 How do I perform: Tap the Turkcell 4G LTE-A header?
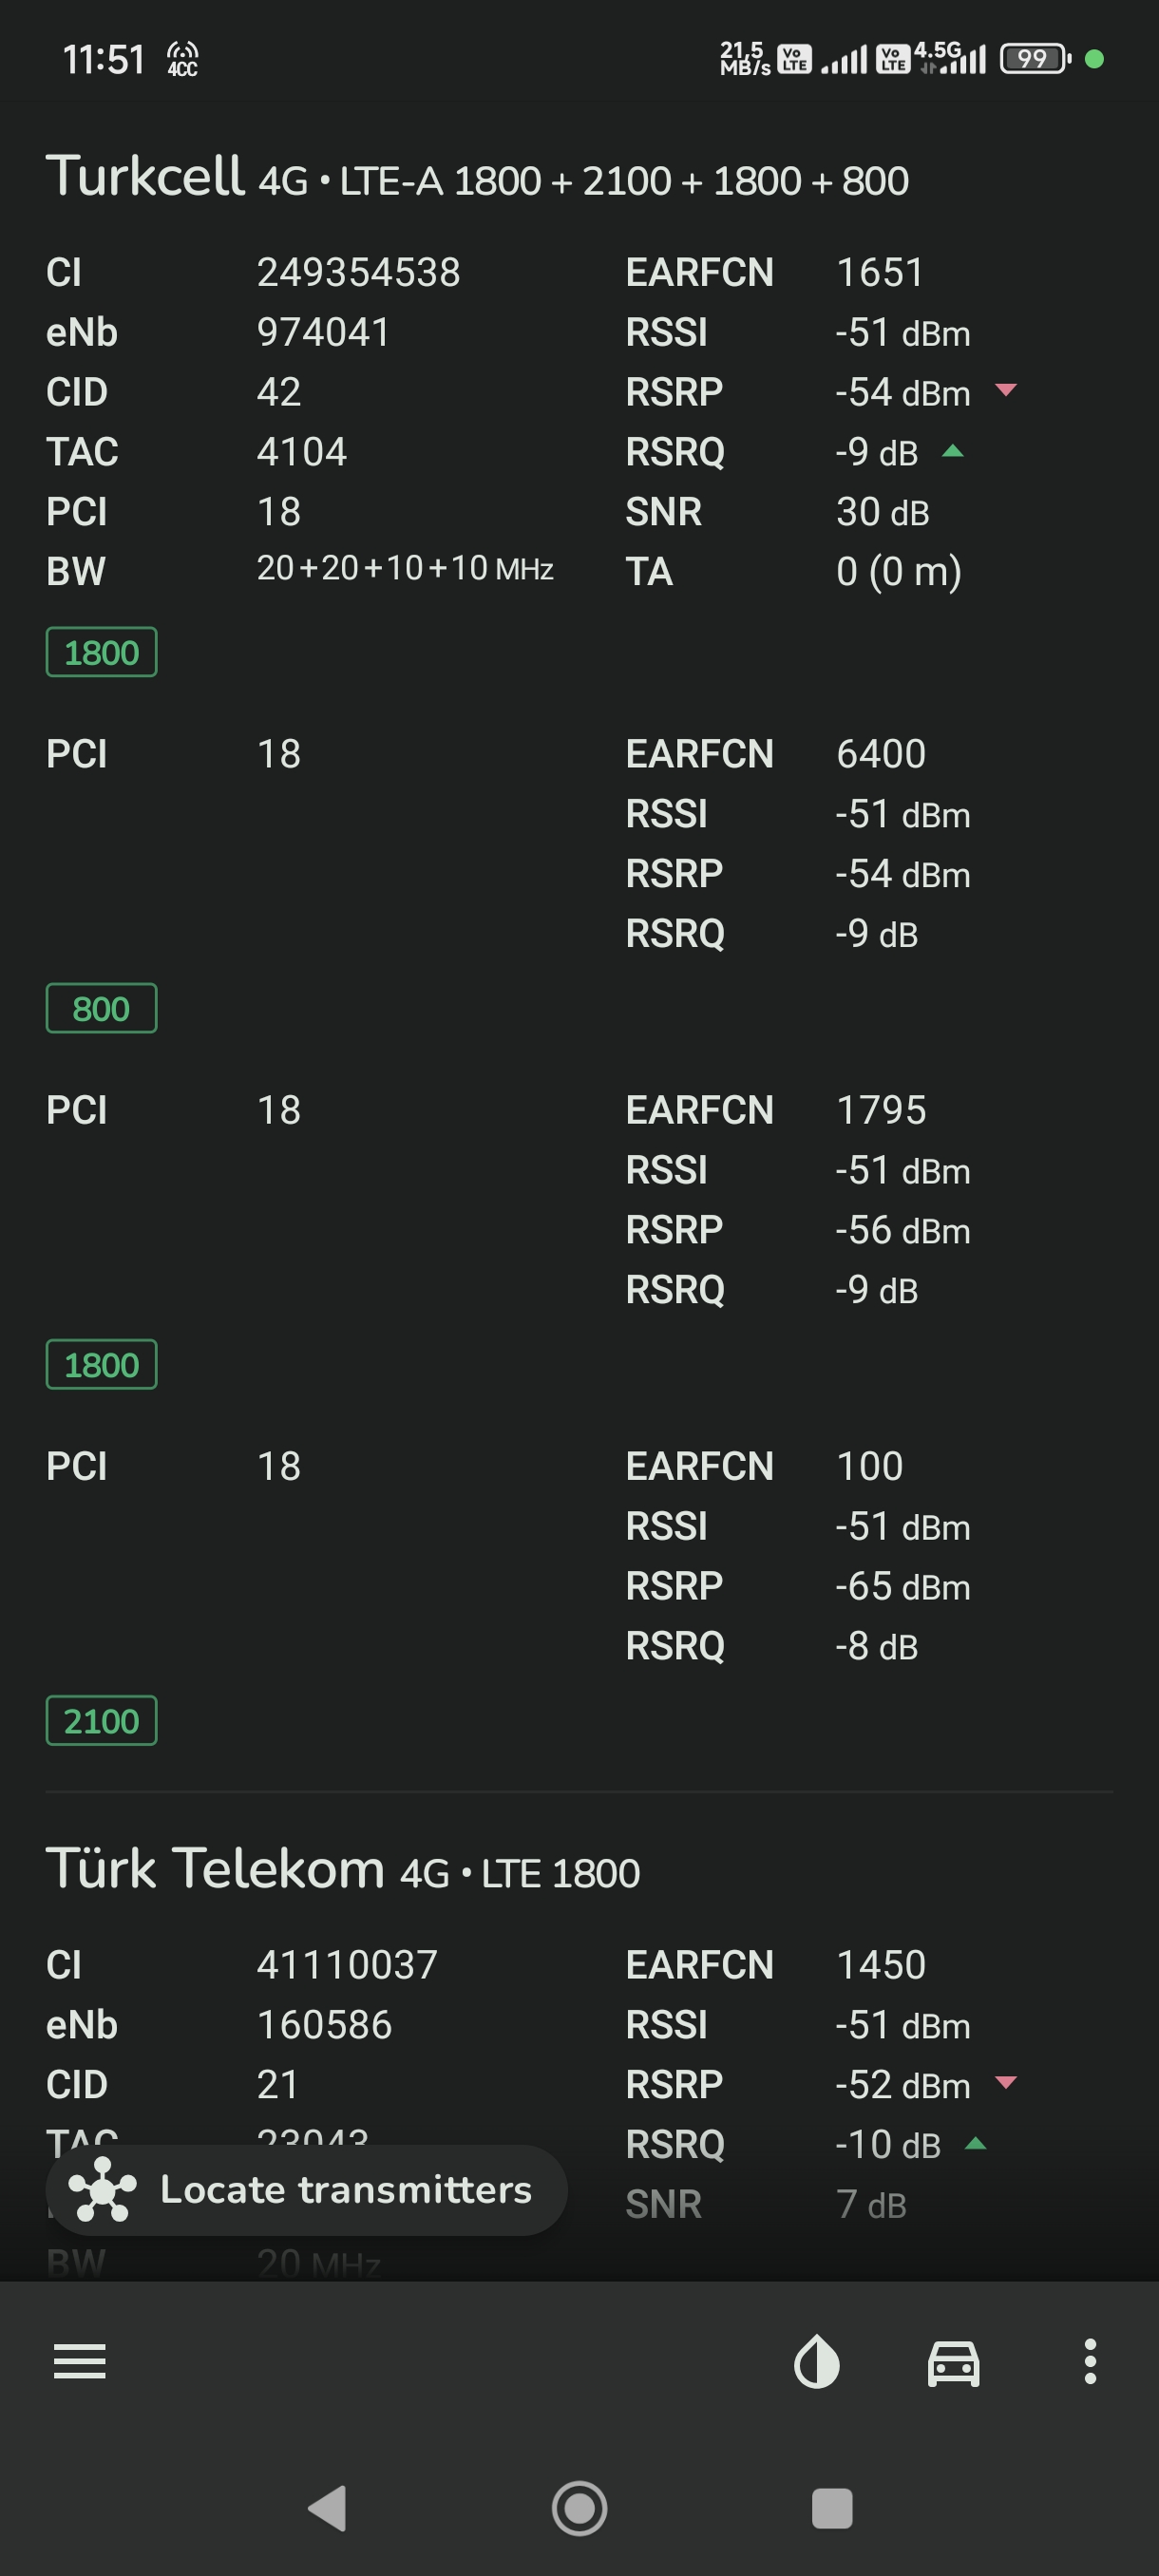(x=477, y=178)
